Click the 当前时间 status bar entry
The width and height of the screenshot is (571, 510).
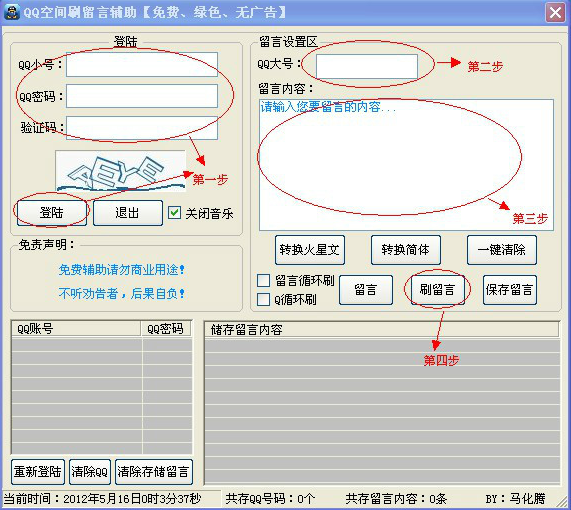[102, 499]
